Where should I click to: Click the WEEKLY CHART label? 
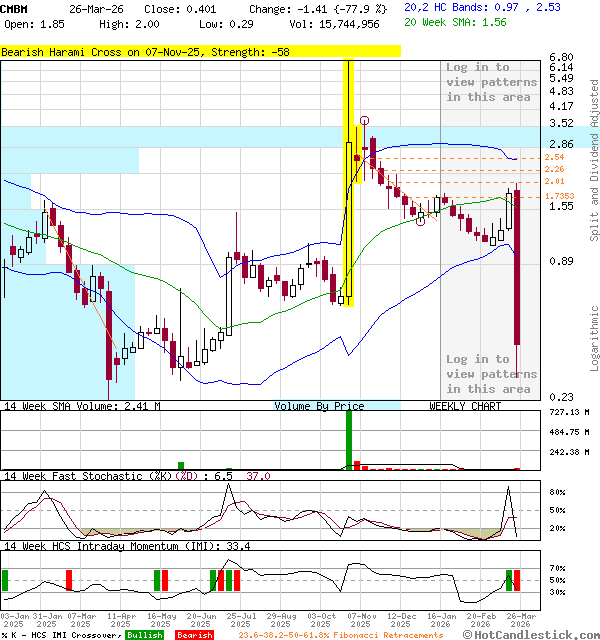(x=465, y=406)
